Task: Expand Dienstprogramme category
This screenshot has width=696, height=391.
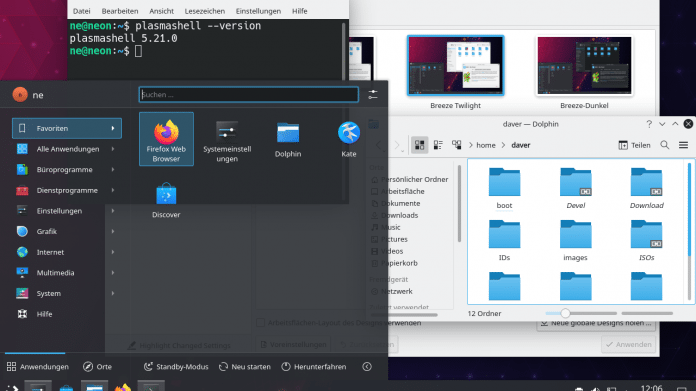Action: point(67,190)
